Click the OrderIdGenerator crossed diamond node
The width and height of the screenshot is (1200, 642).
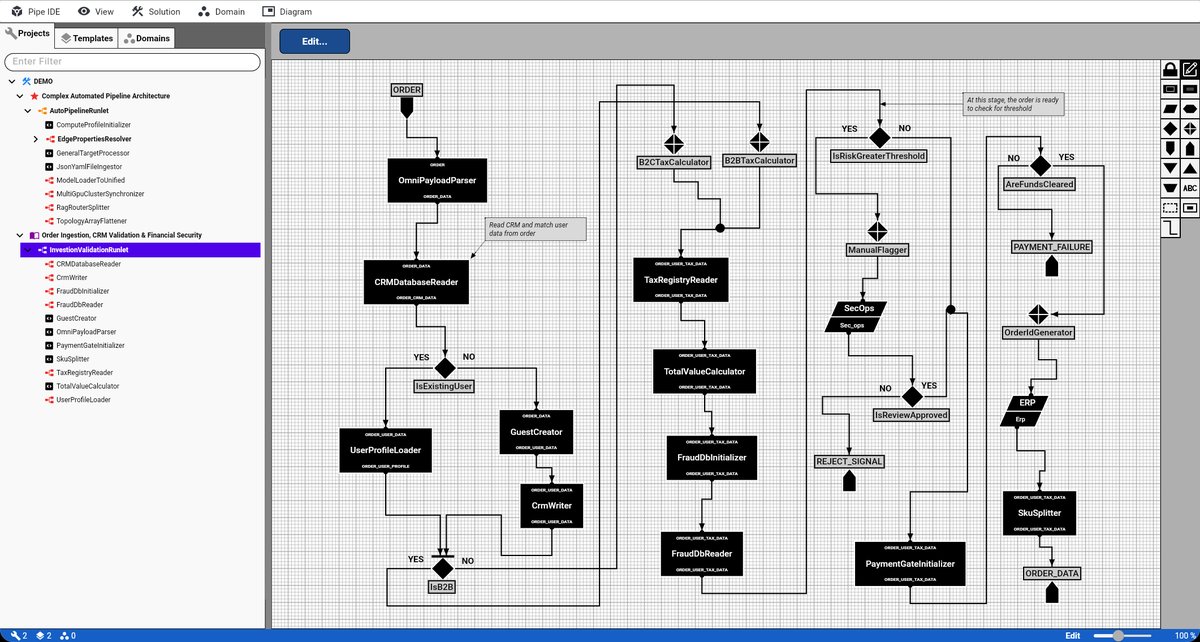click(1038, 314)
